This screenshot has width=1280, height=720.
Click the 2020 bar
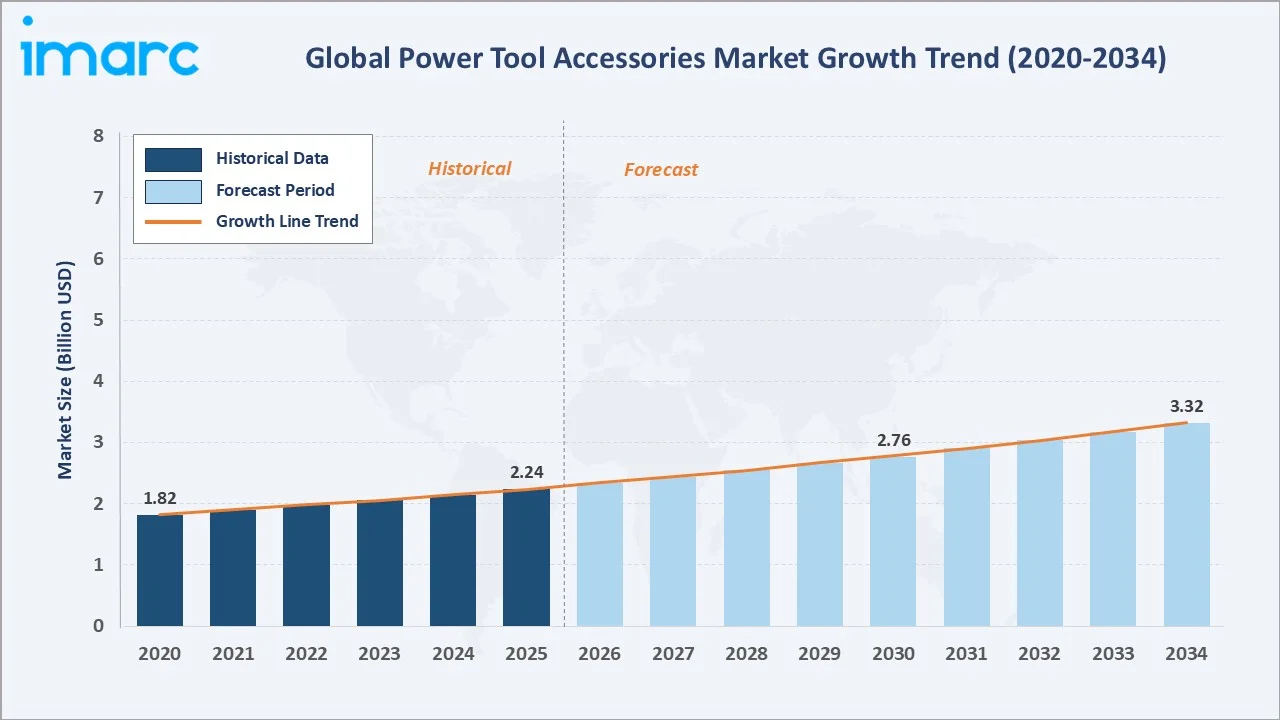[160, 570]
